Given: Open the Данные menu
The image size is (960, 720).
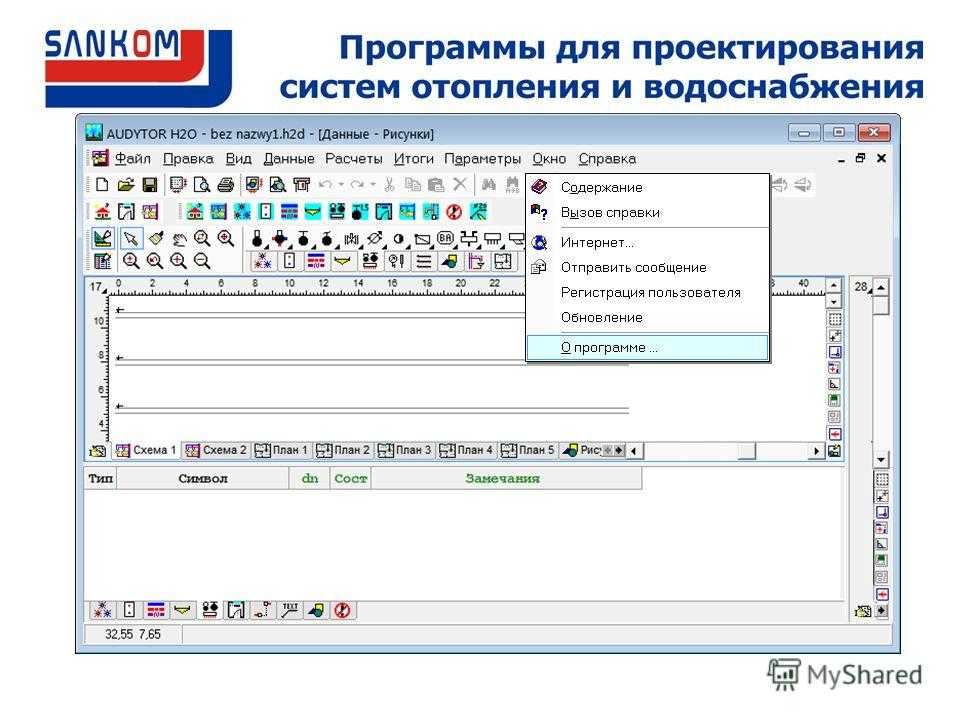Looking at the screenshot, I should [288, 159].
